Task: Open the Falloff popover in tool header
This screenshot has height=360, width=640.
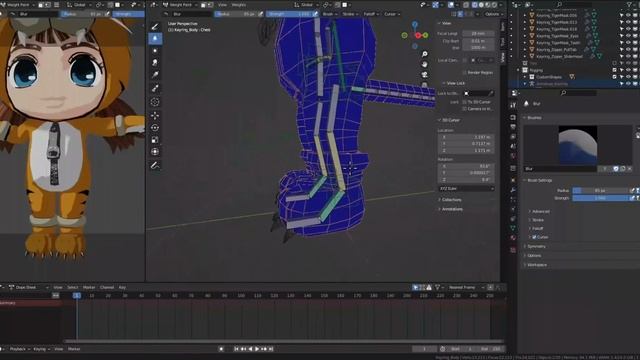Action: pos(371,14)
